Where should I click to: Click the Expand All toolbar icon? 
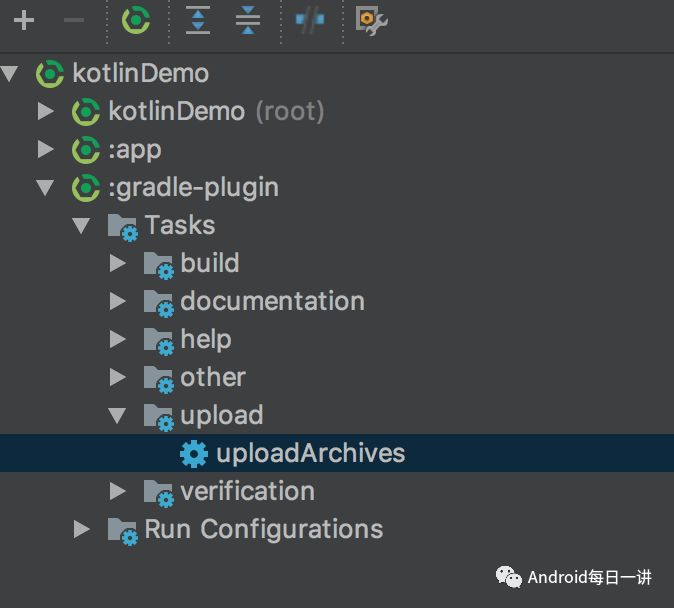(x=198, y=20)
